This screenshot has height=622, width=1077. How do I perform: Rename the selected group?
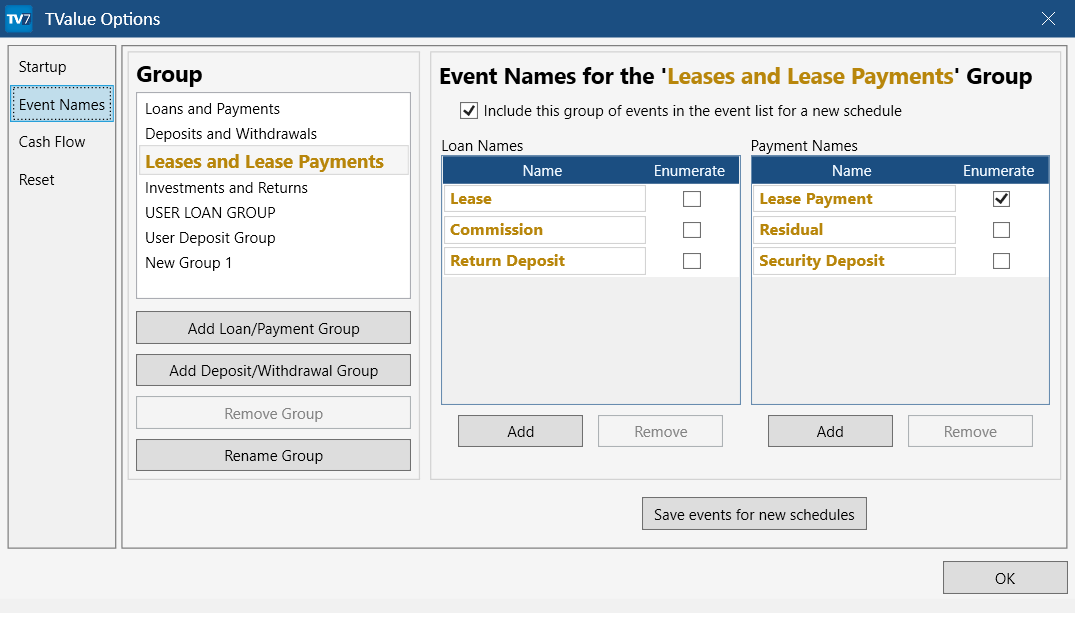coord(273,455)
